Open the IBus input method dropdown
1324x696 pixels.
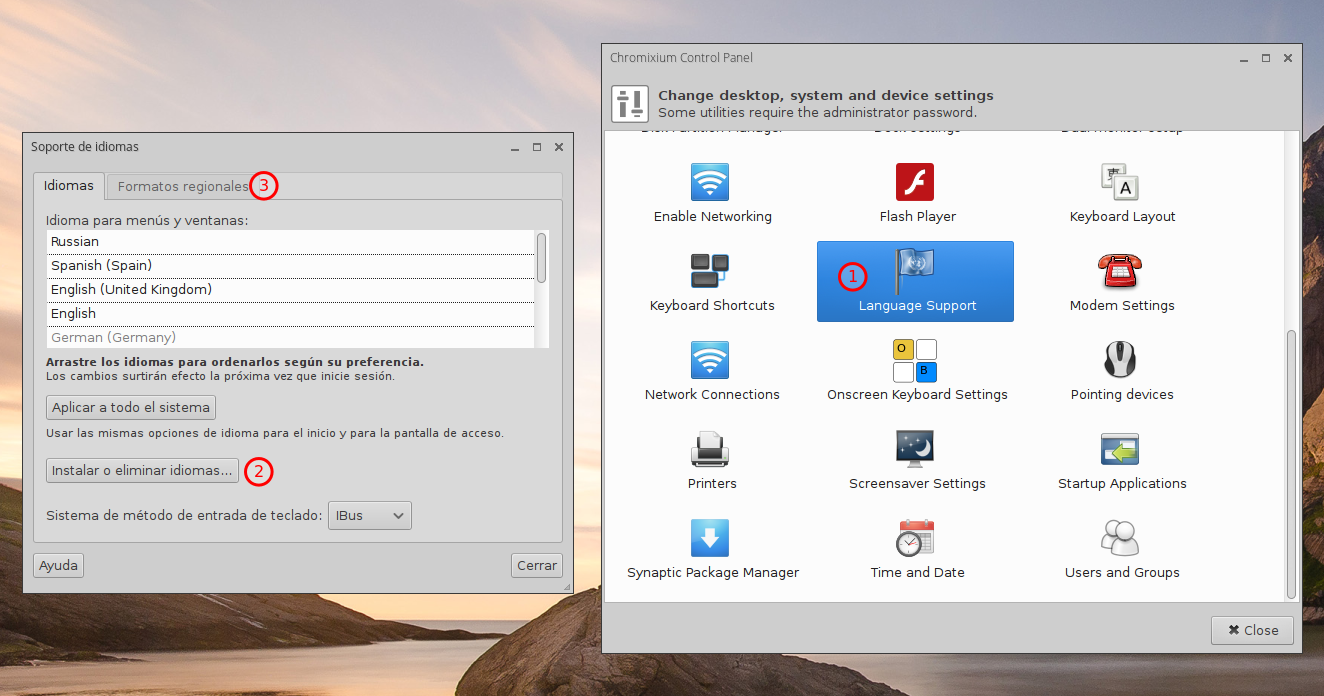point(370,516)
